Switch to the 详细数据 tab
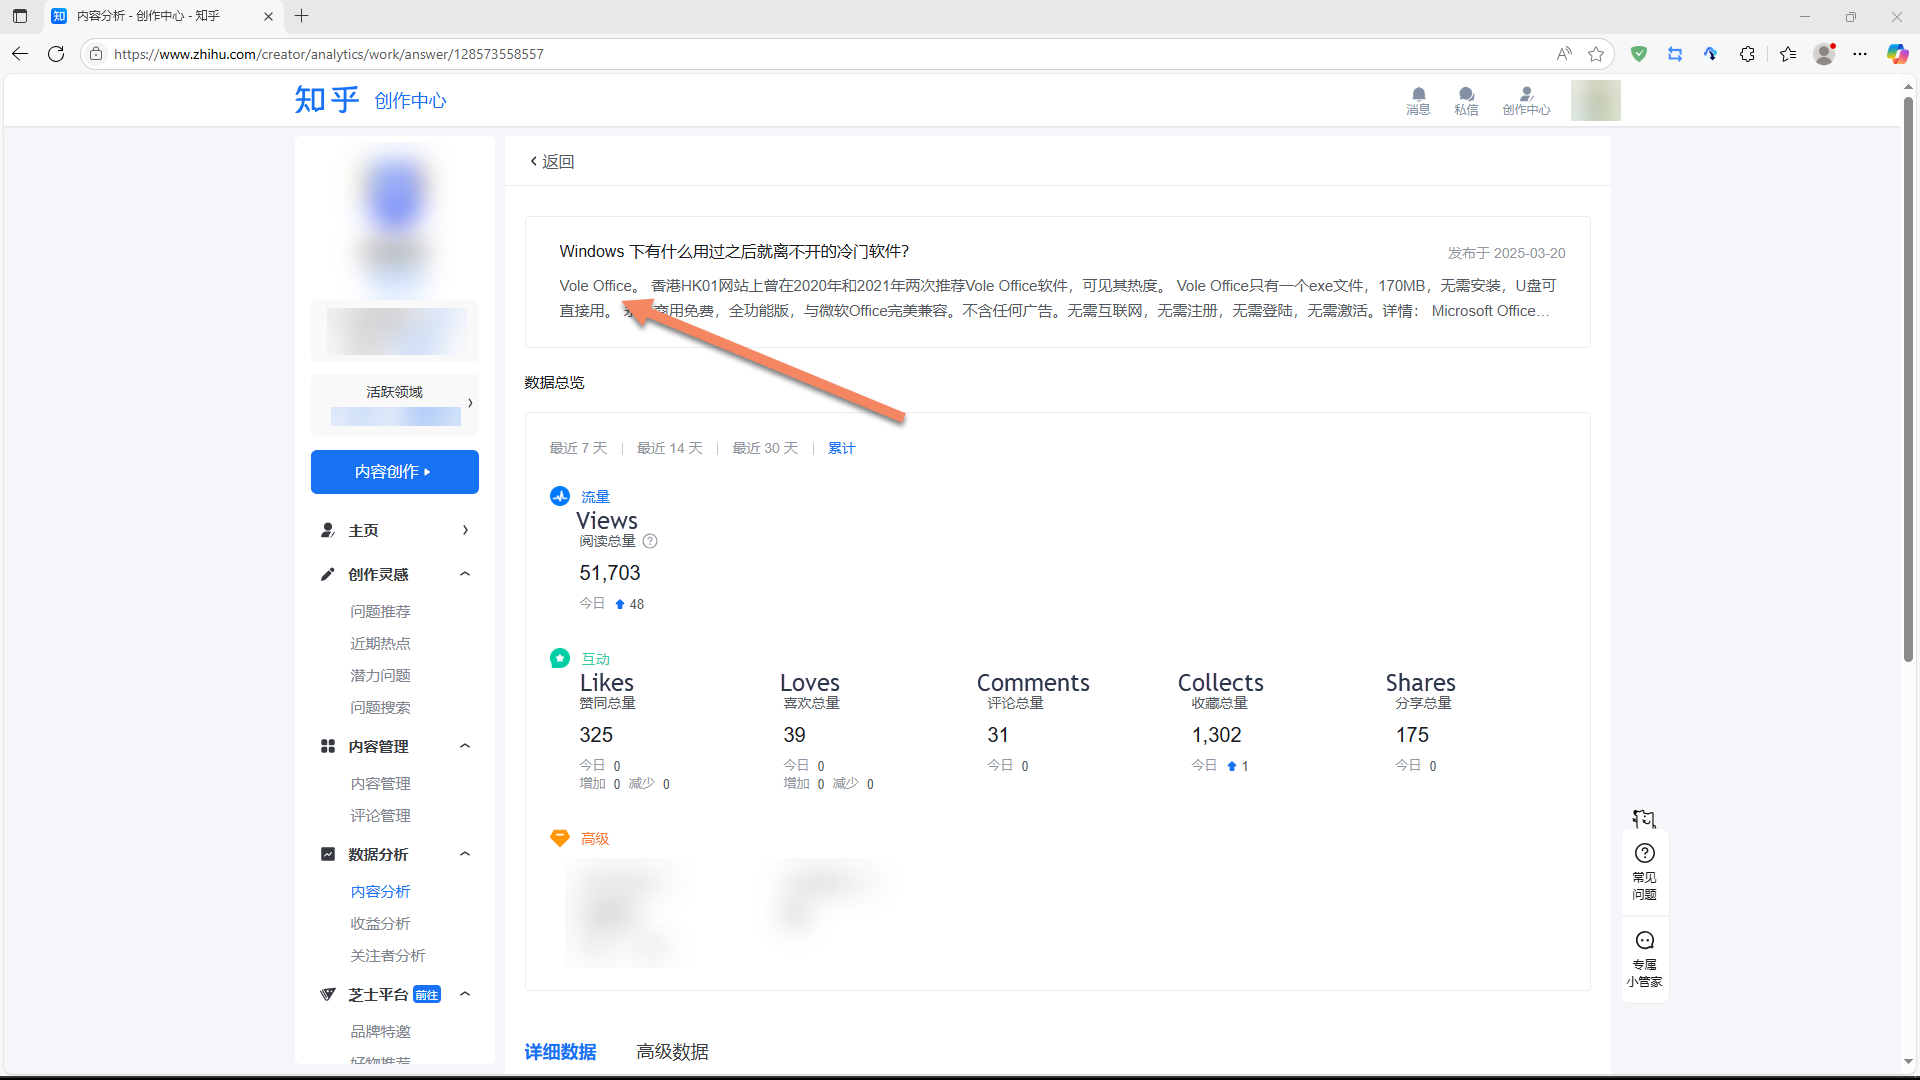This screenshot has height=1080, width=1920. tap(560, 1052)
